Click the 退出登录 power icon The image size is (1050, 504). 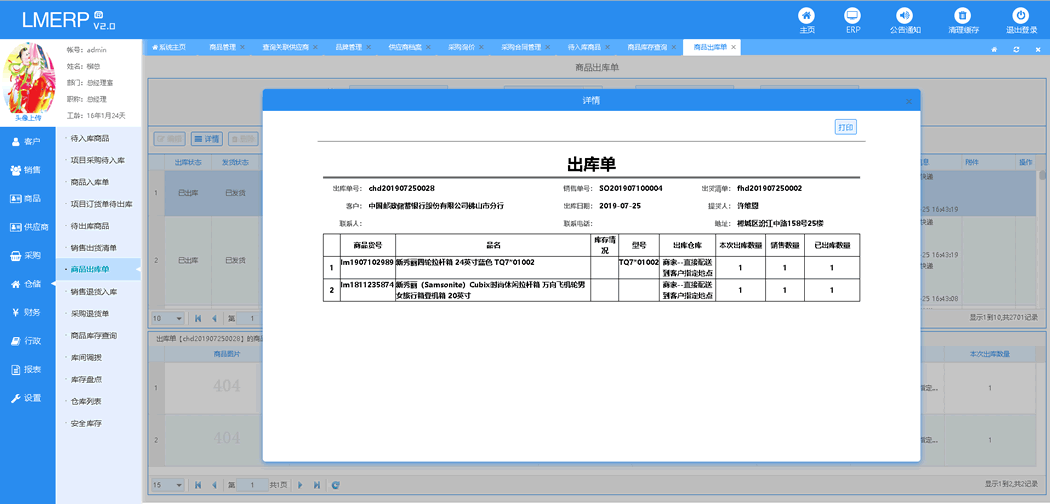tap(1020, 15)
